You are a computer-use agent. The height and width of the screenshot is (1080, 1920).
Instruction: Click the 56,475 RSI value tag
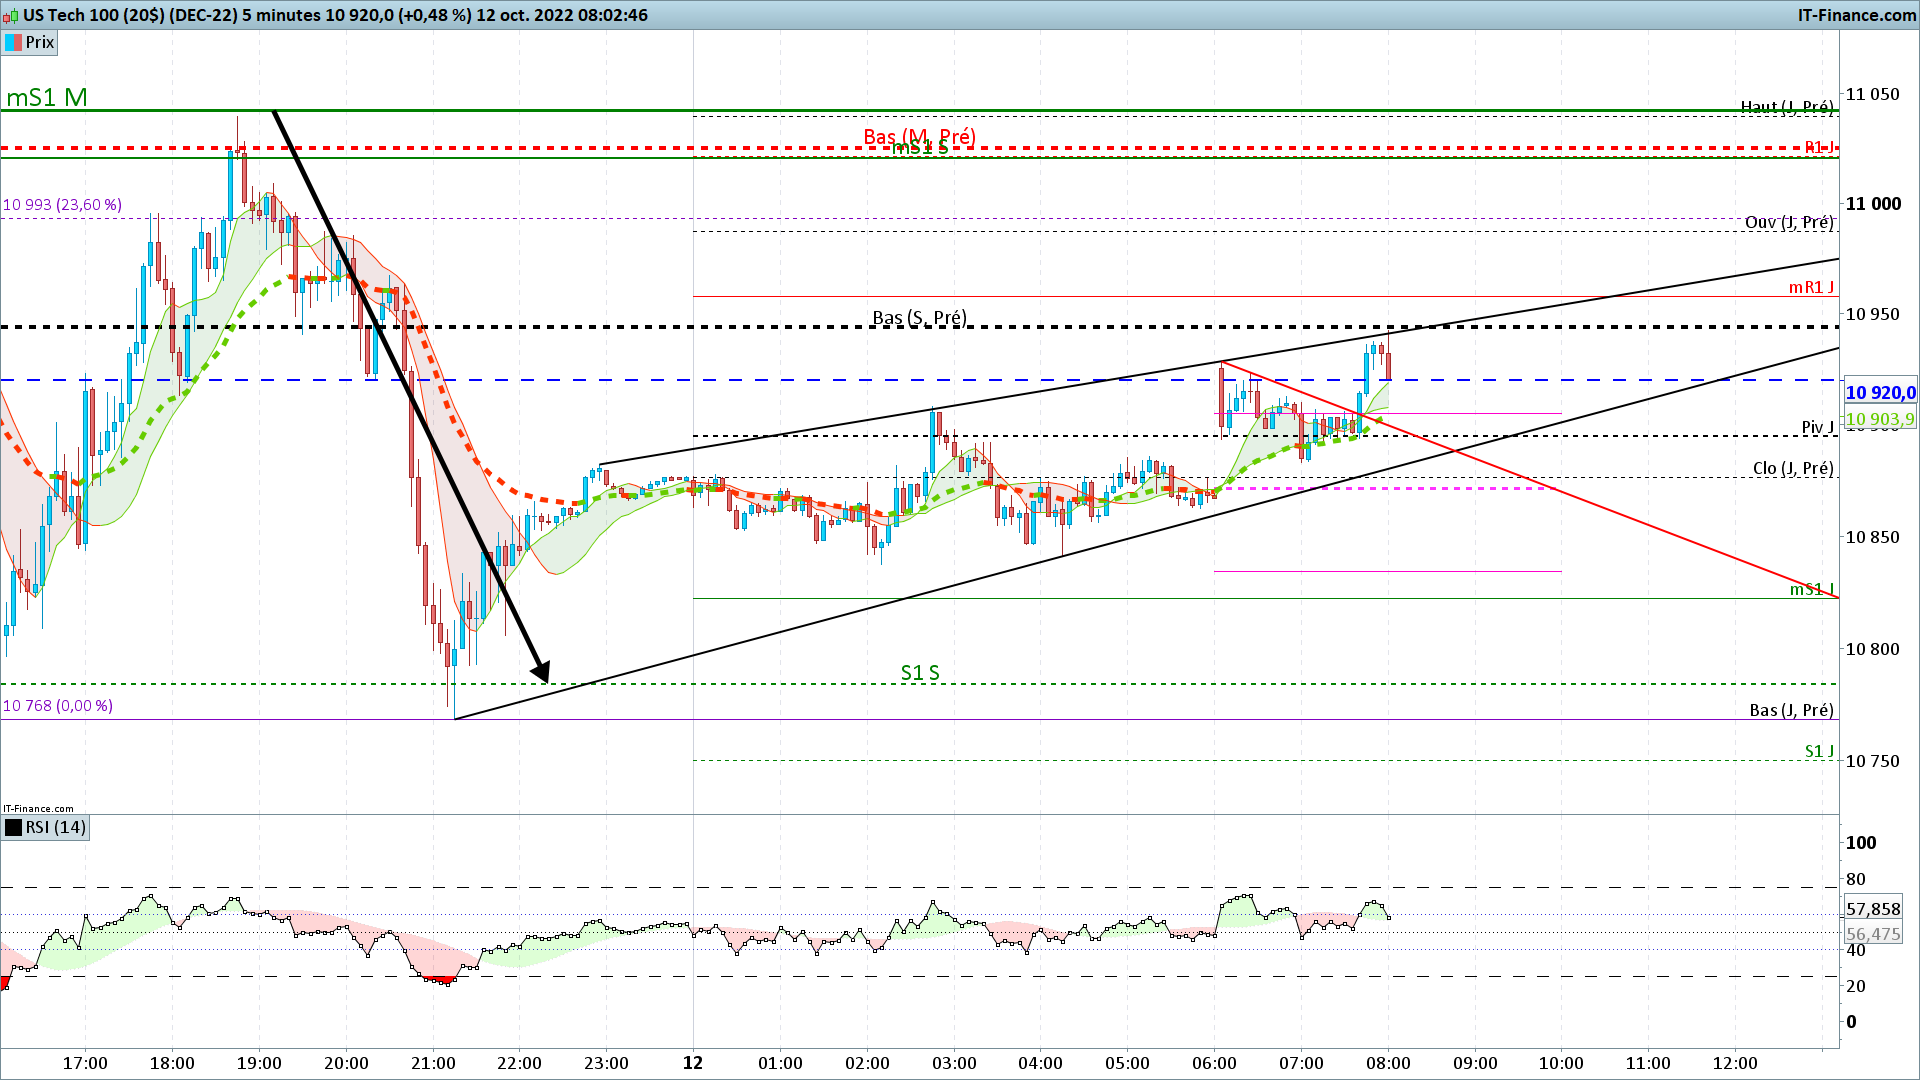click(x=1873, y=934)
